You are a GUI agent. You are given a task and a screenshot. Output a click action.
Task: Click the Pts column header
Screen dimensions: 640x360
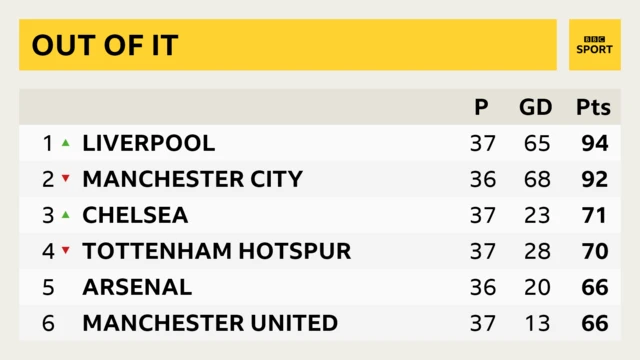(x=593, y=107)
